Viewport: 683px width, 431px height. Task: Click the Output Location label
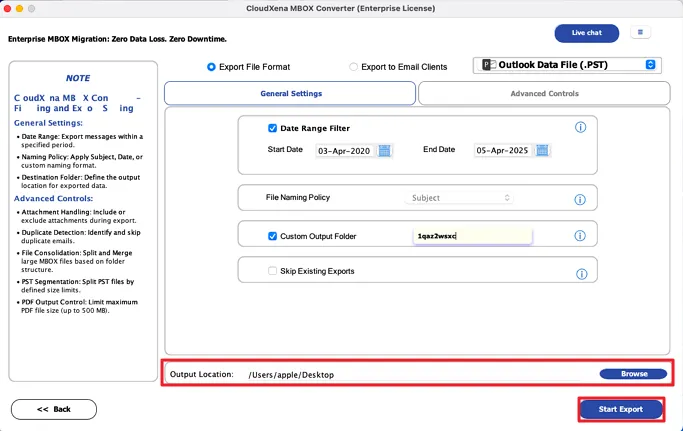[202, 374]
